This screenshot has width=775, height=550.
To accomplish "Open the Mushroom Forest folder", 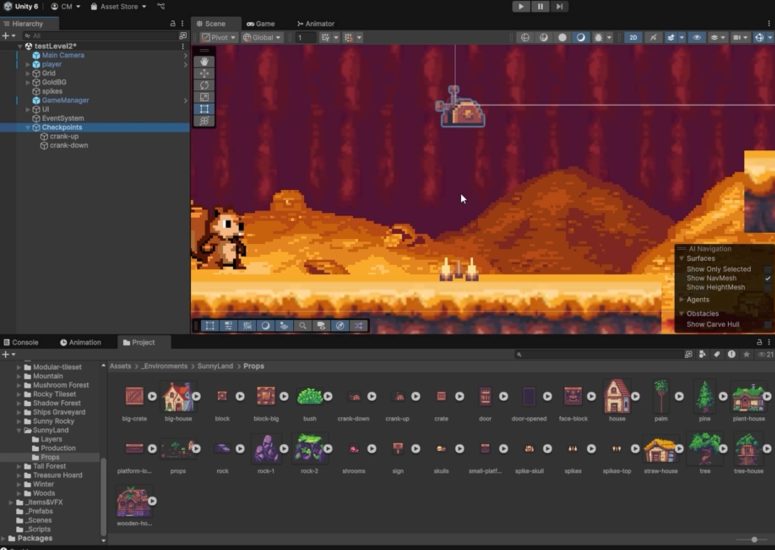I will 61,385.
